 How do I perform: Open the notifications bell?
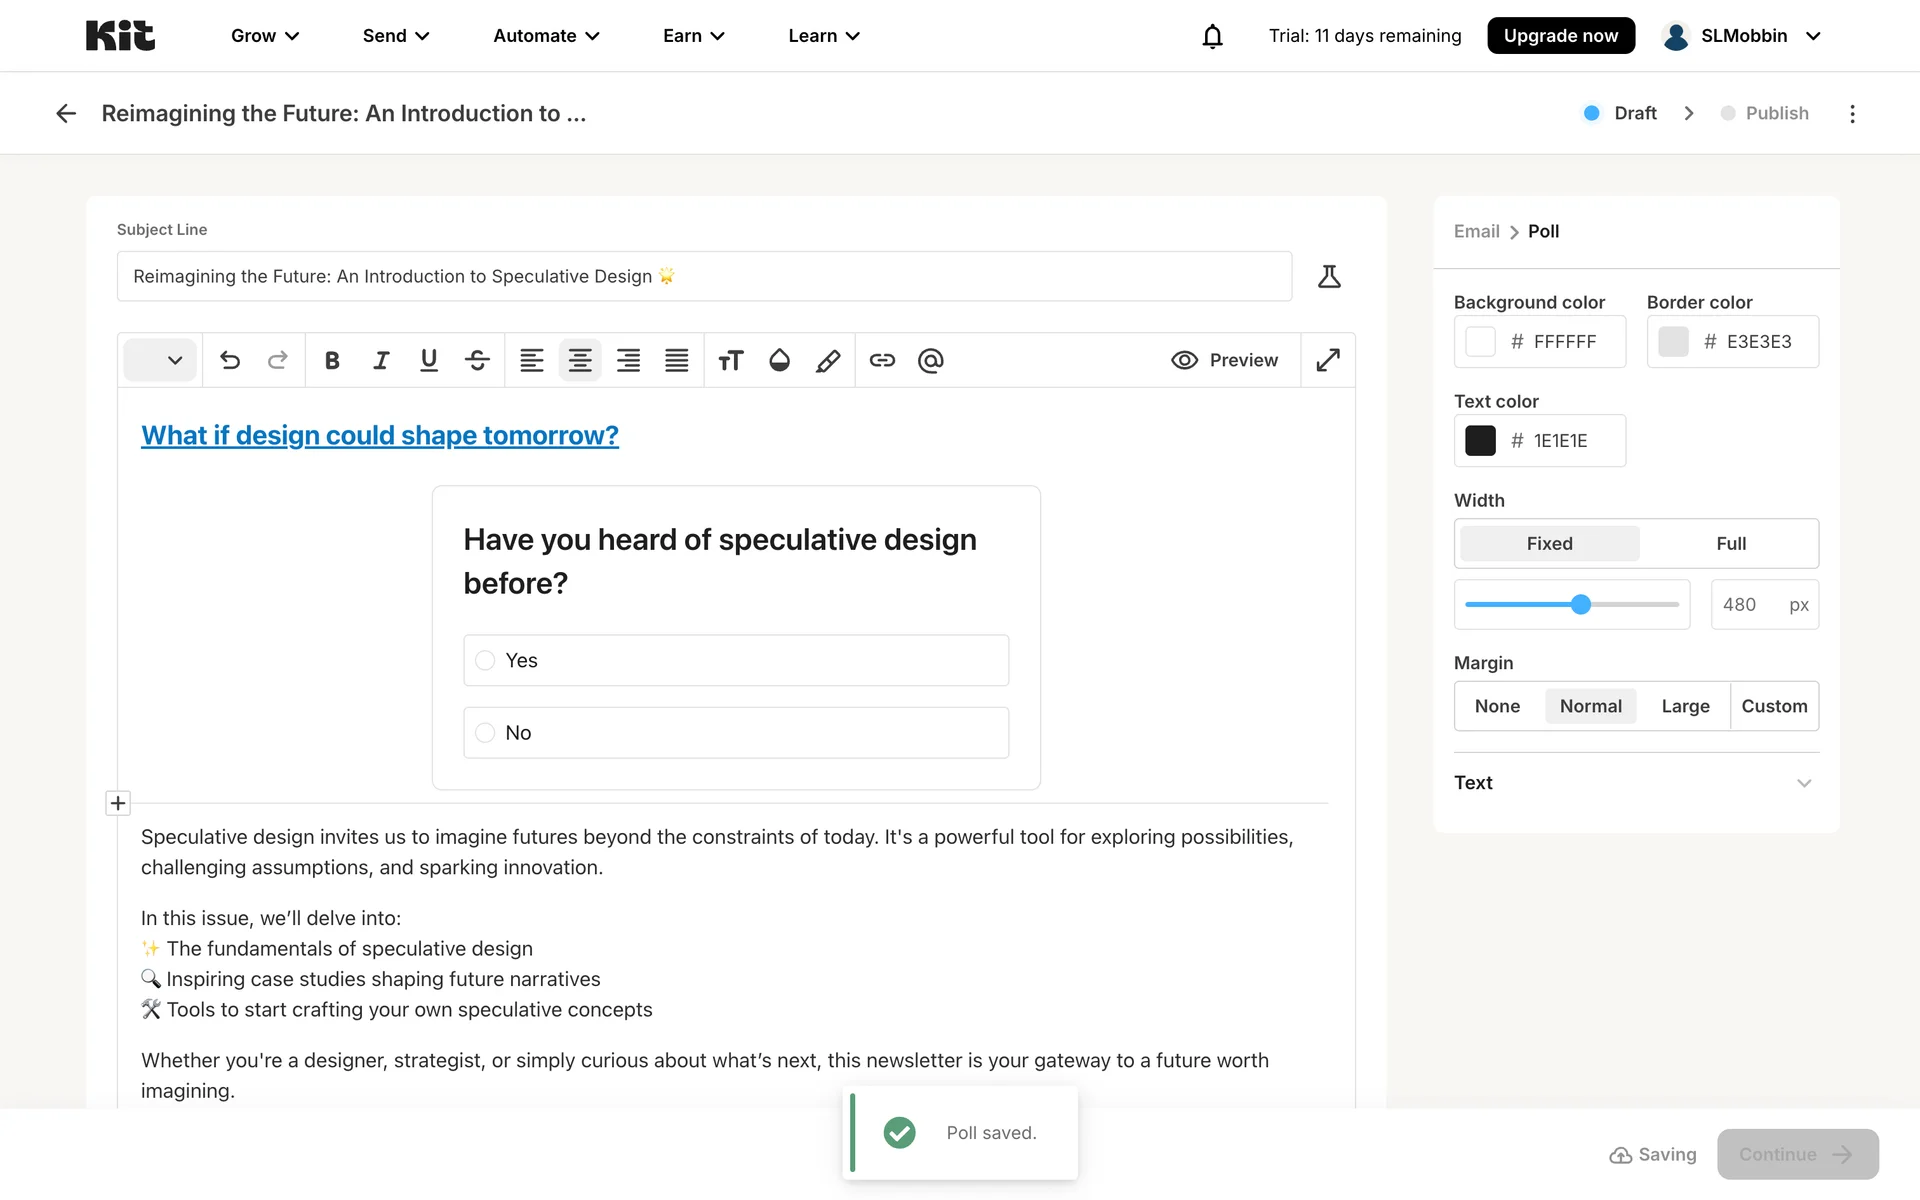point(1212,36)
